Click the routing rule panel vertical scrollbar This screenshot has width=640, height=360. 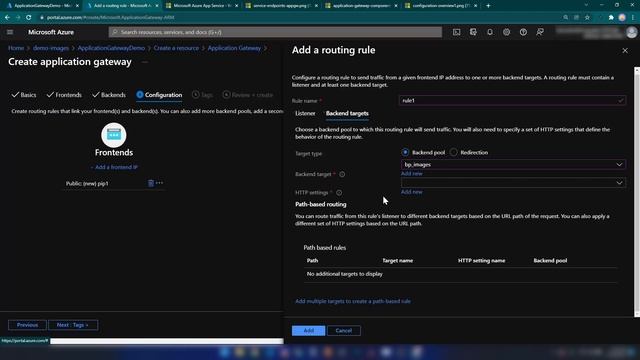pyautogui.click(x=637, y=192)
